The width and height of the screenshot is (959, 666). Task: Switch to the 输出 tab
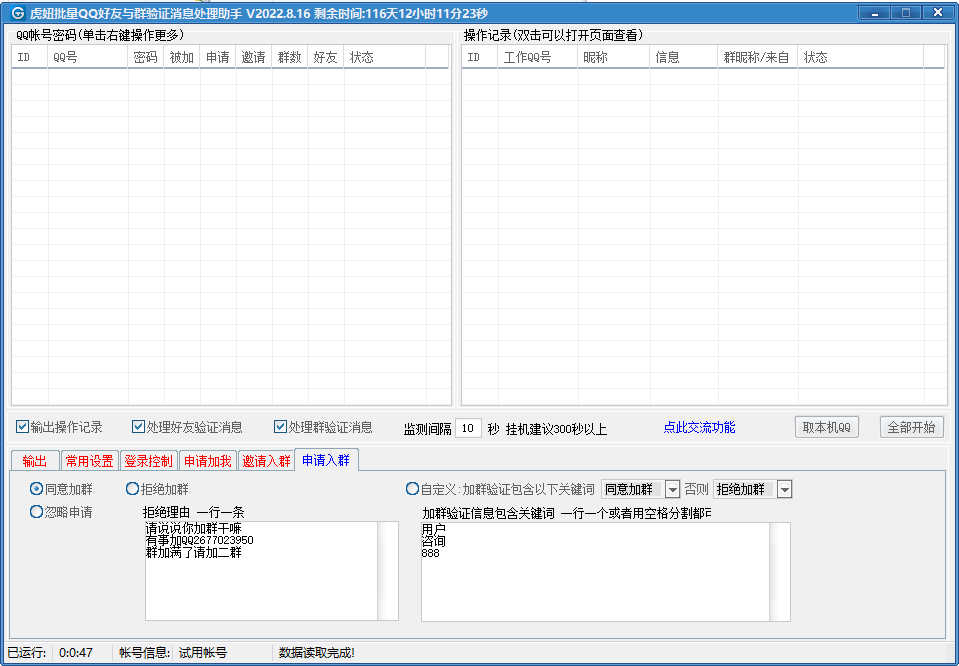pyautogui.click(x=35, y=461)
